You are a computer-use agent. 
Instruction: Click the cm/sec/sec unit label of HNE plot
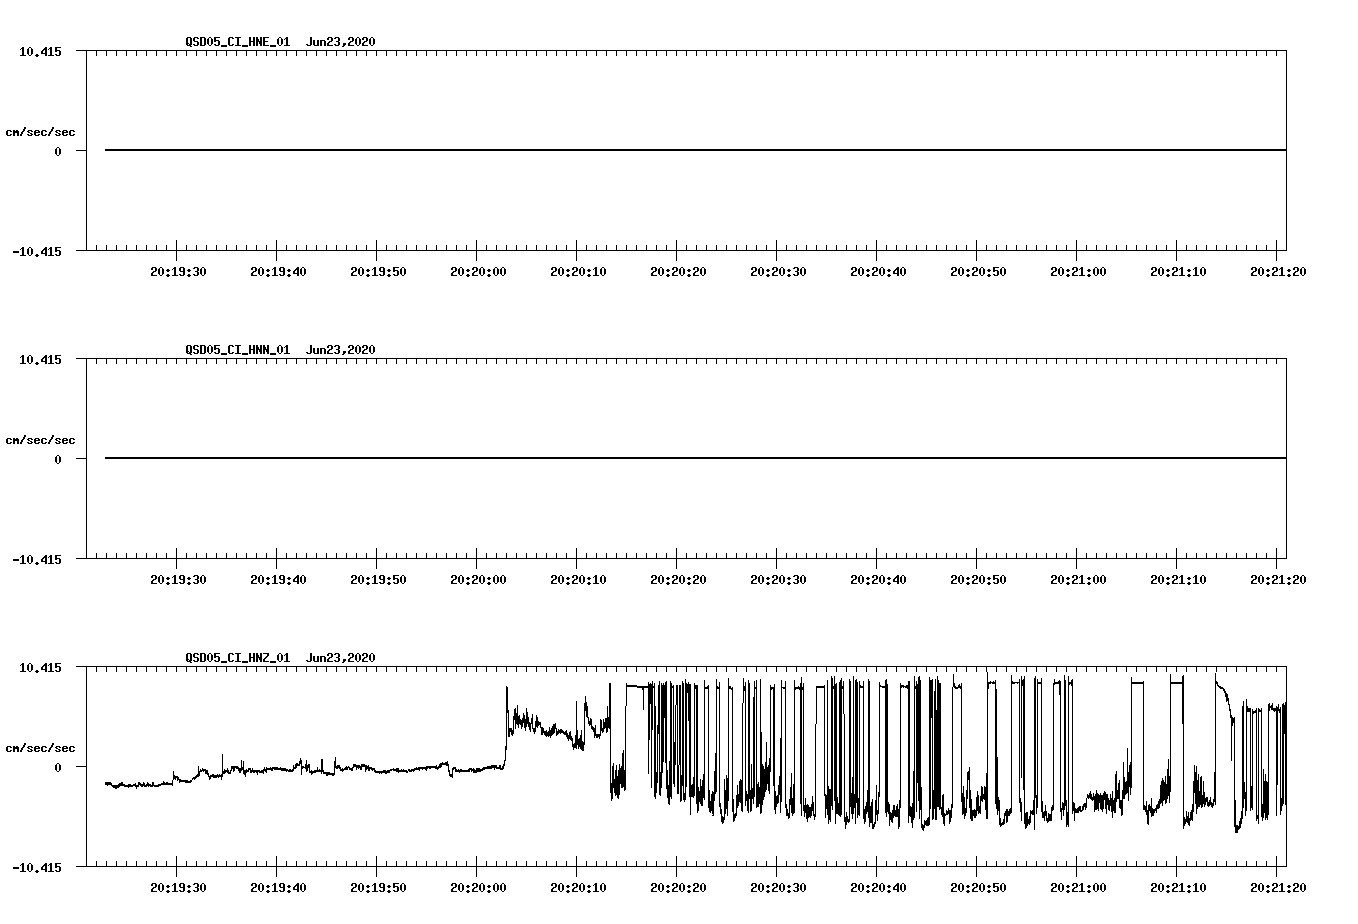tap(40, 132)
